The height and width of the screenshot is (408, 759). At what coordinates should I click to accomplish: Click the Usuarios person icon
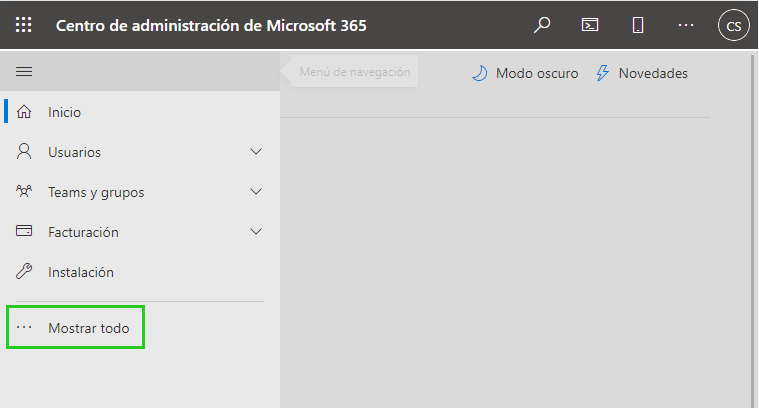(x=24, y=151)
